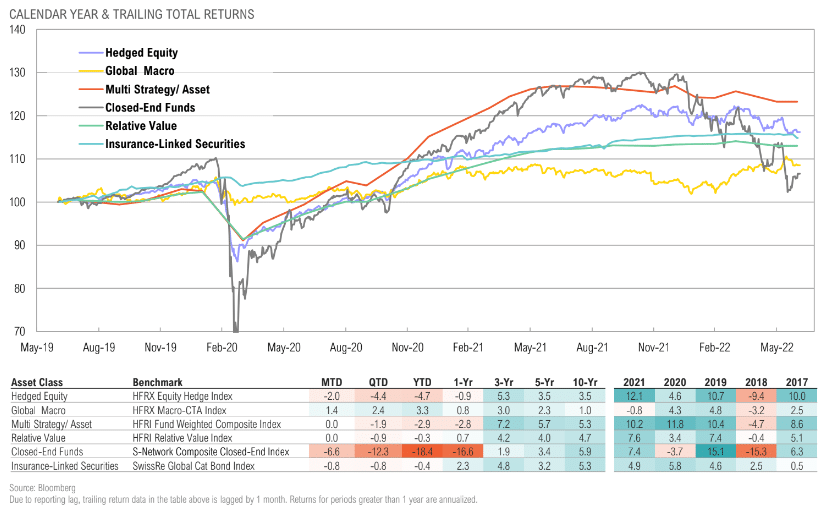Click the Closed-End Funds YTD cell -18.4
Image resolution: width=829 pixels, height=507 pixels.
pos(422,452)
